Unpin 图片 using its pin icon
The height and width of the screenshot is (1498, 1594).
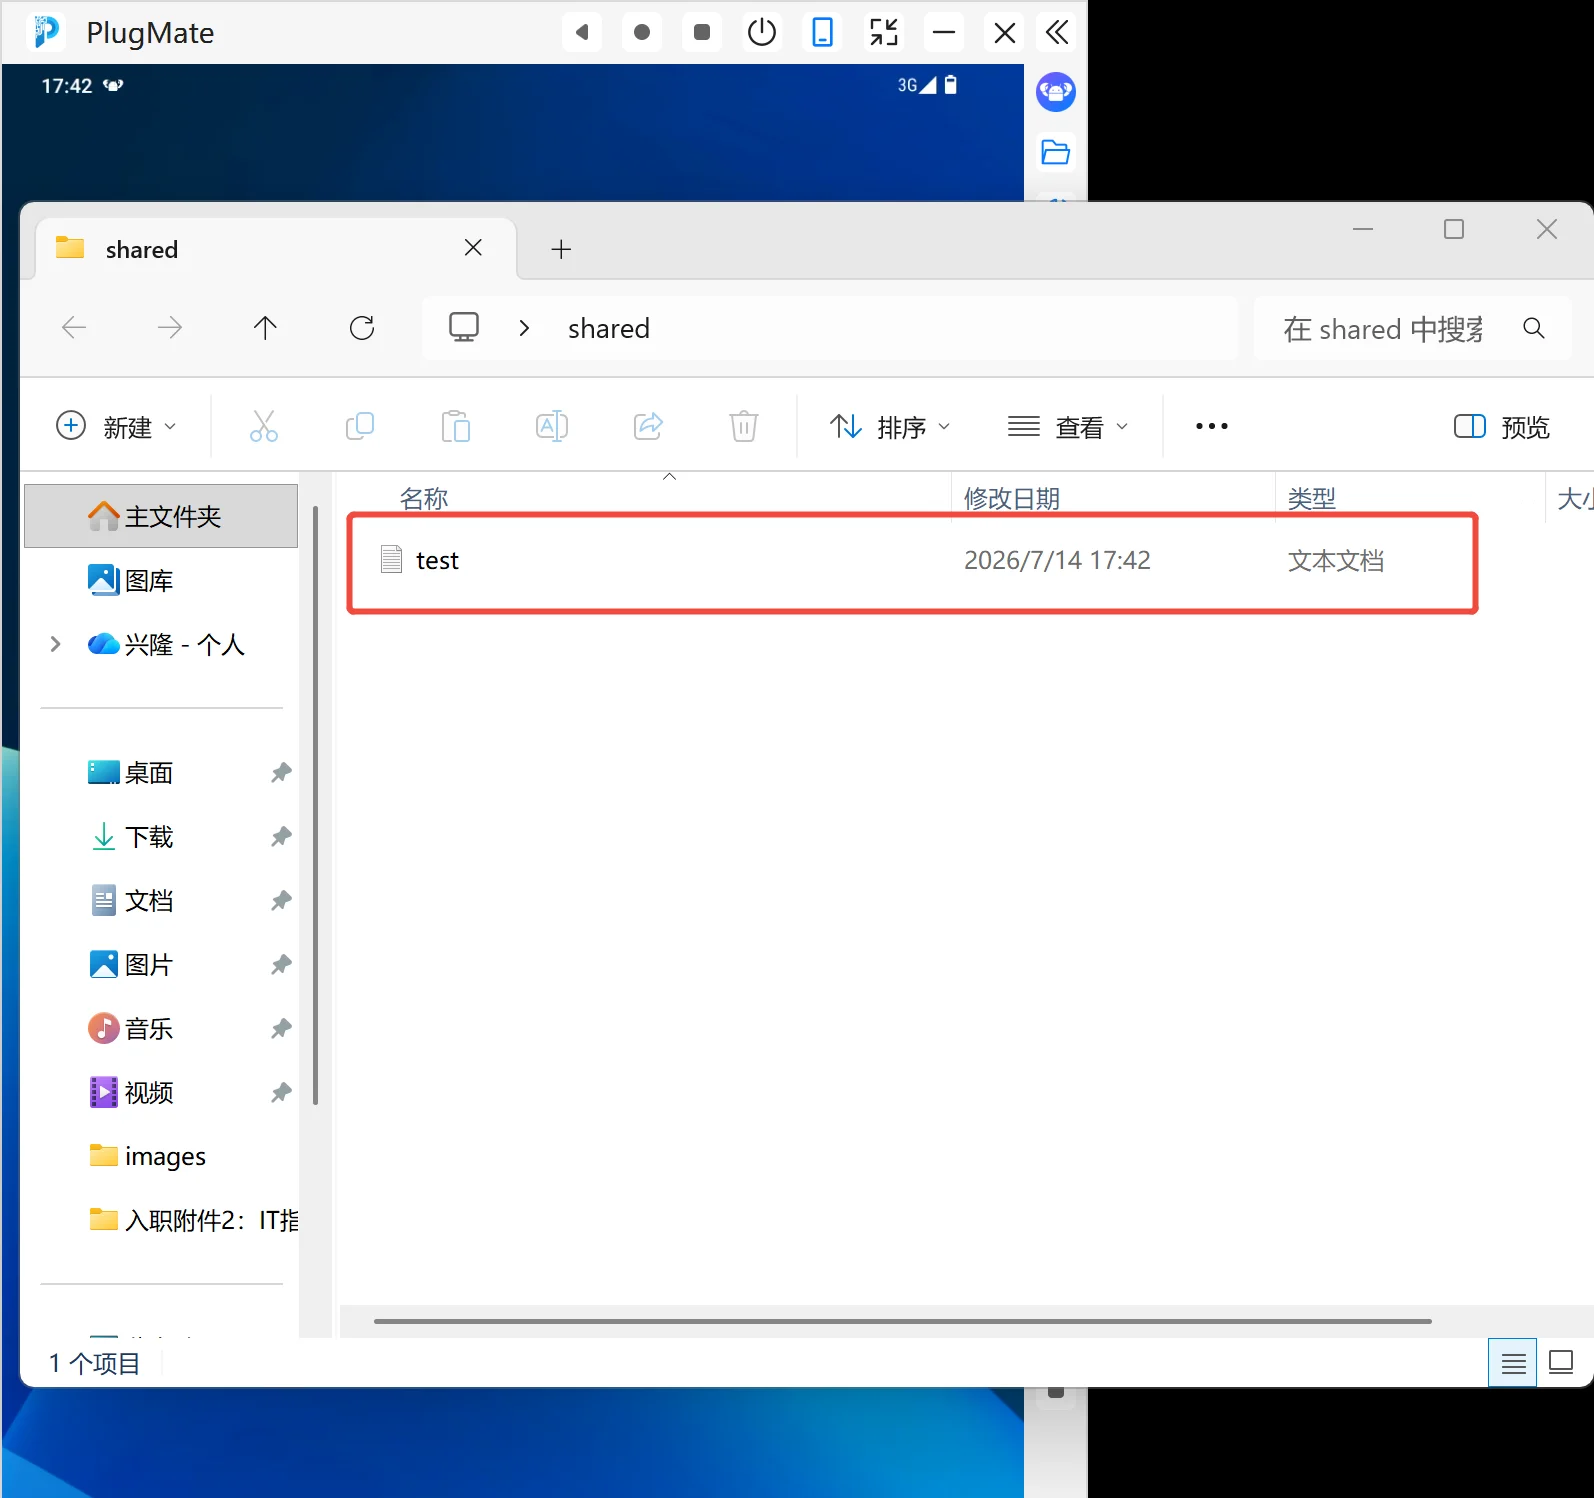pos(281,965)
